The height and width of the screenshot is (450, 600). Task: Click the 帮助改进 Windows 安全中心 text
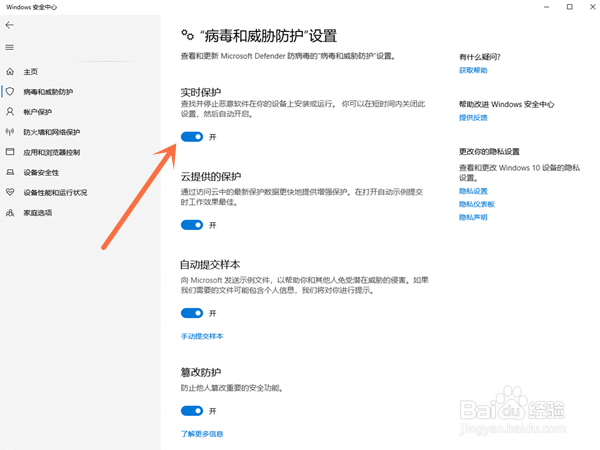pyautogui.click(x=506, y=104)
